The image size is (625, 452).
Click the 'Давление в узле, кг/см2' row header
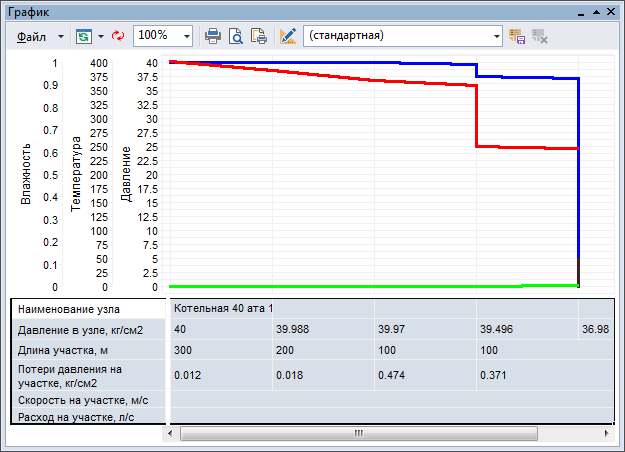88,330
